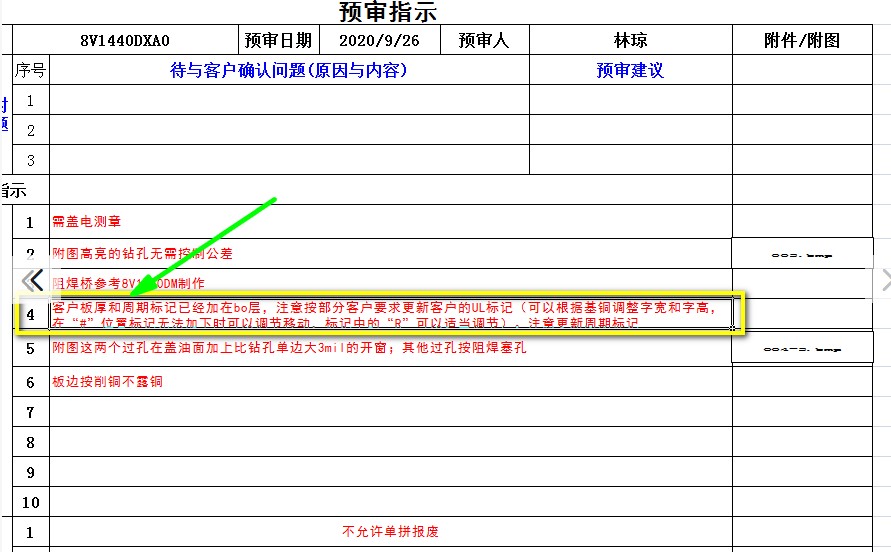Image resolution: width=891 pixels, height=552 pixels.
Task: Select the sequence number 10 cell
Action: [x=31, y=502]
